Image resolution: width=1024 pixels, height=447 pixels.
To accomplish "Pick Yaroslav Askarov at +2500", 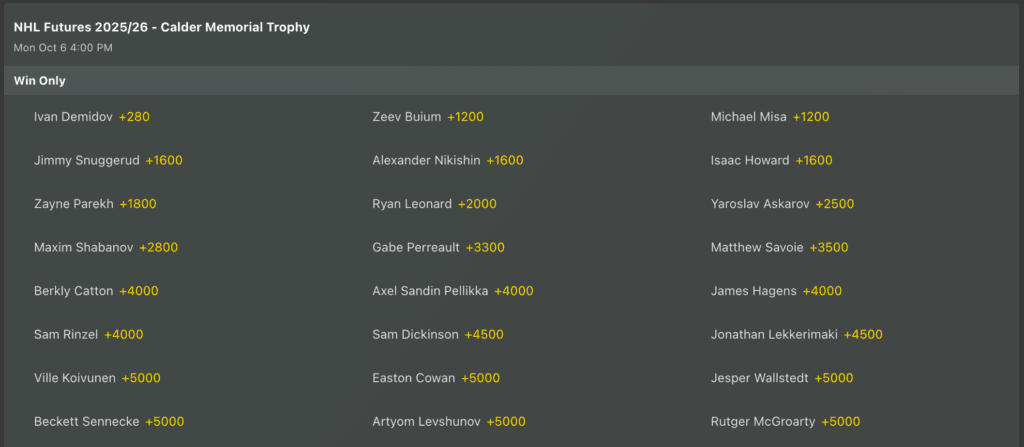I will tap(834, 204).
